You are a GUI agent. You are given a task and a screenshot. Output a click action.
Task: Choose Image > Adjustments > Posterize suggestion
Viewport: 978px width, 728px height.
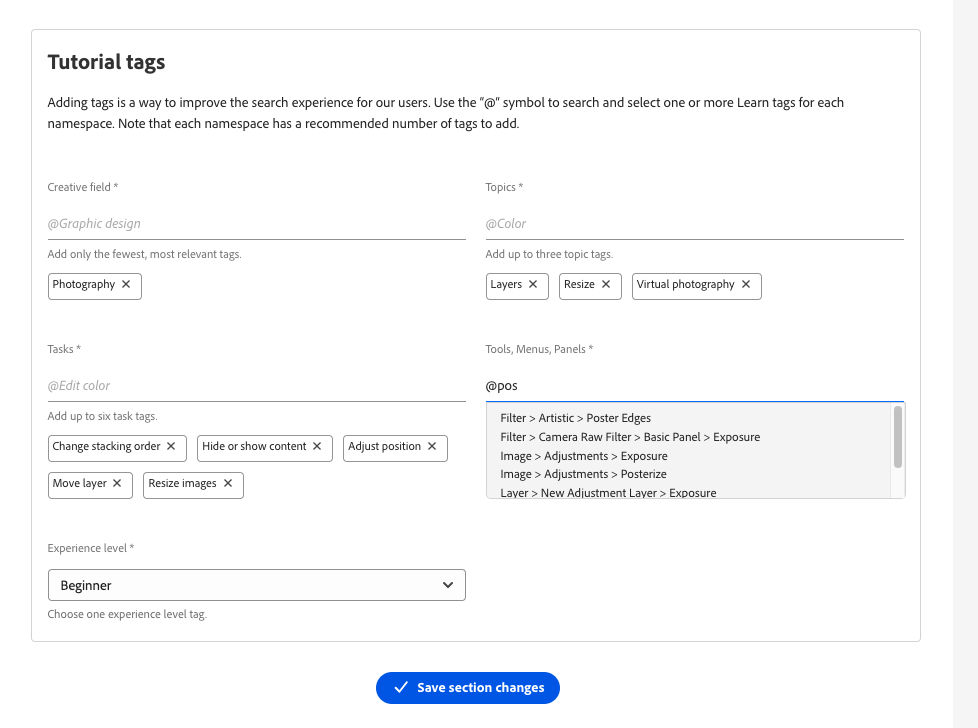[x=583, y=474]
